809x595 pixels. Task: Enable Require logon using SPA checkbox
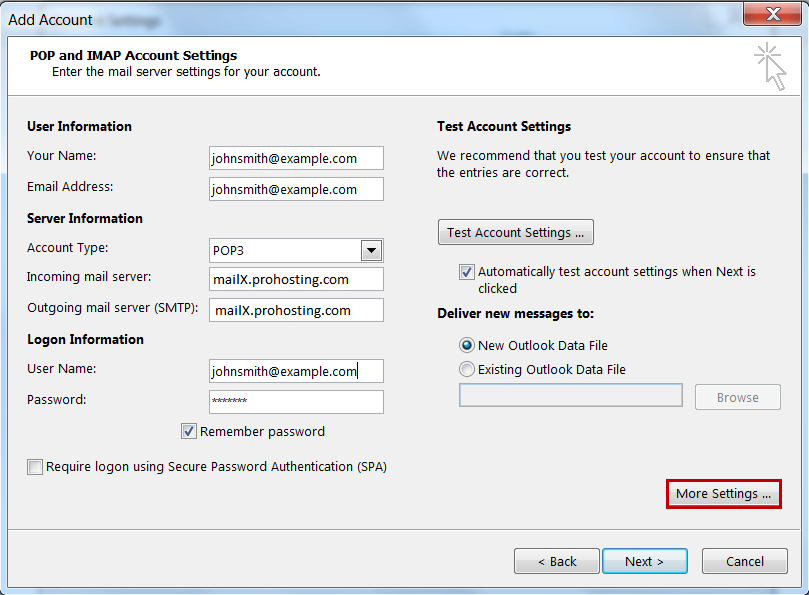click(x=35, y=467)
